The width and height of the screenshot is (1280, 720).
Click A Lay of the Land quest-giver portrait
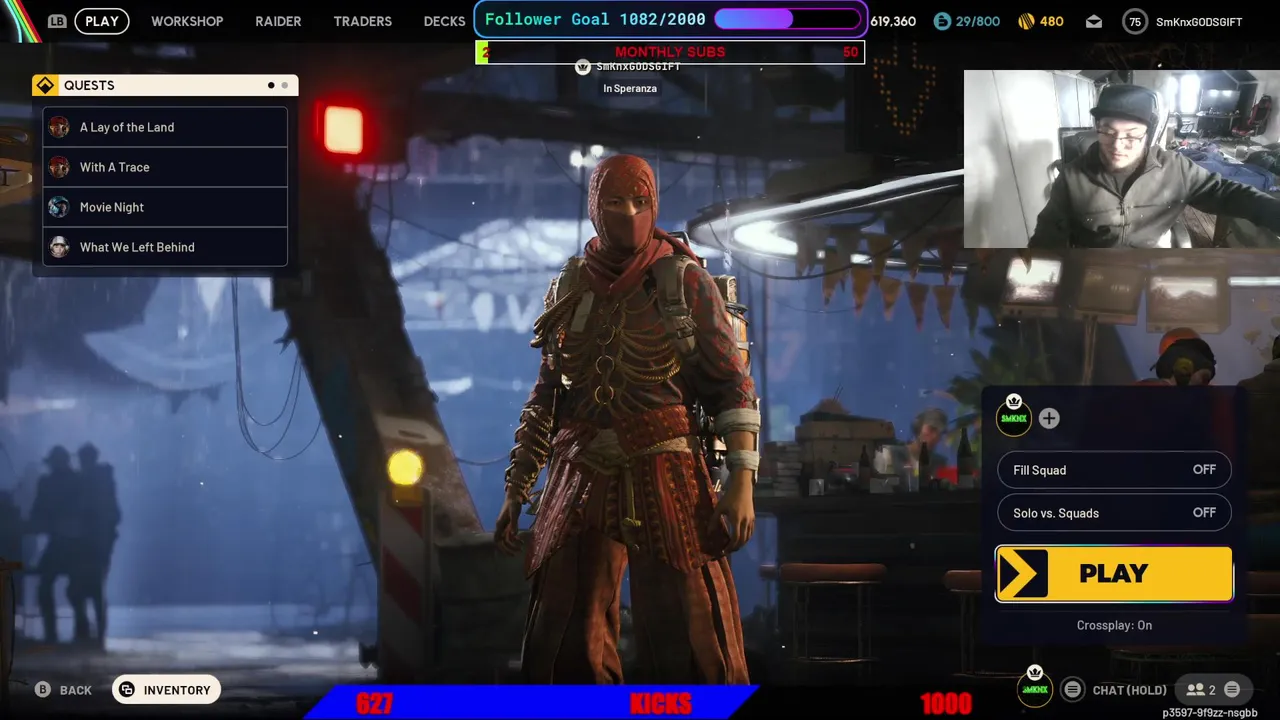point(59,127)
